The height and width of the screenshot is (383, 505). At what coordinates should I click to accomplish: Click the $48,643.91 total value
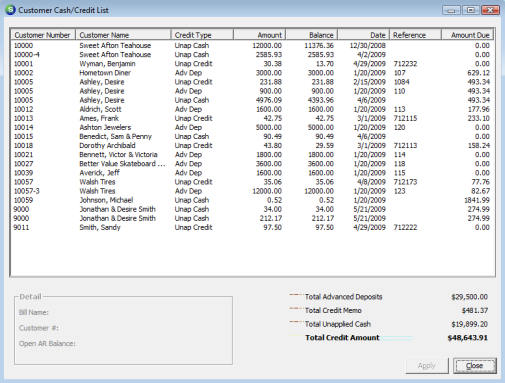tap(468, 338)
